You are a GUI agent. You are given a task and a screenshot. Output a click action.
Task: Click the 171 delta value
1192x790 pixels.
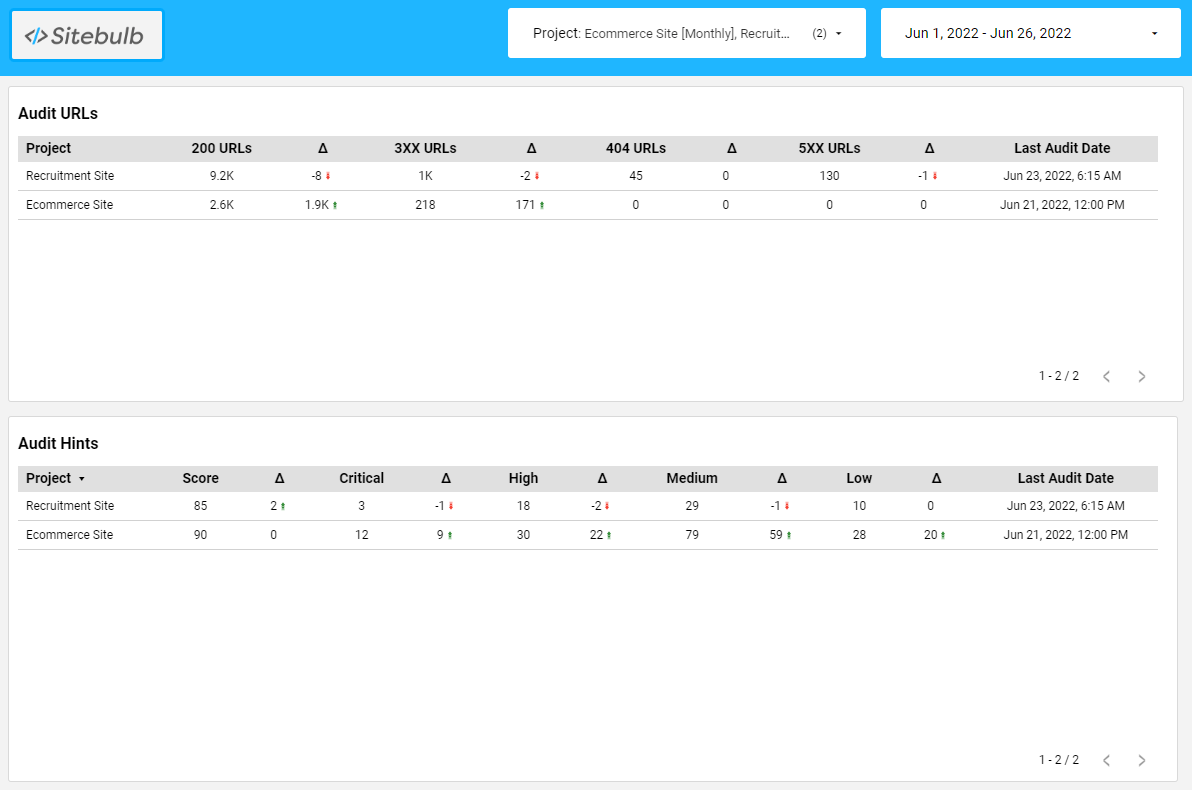(x=525, y=205)
